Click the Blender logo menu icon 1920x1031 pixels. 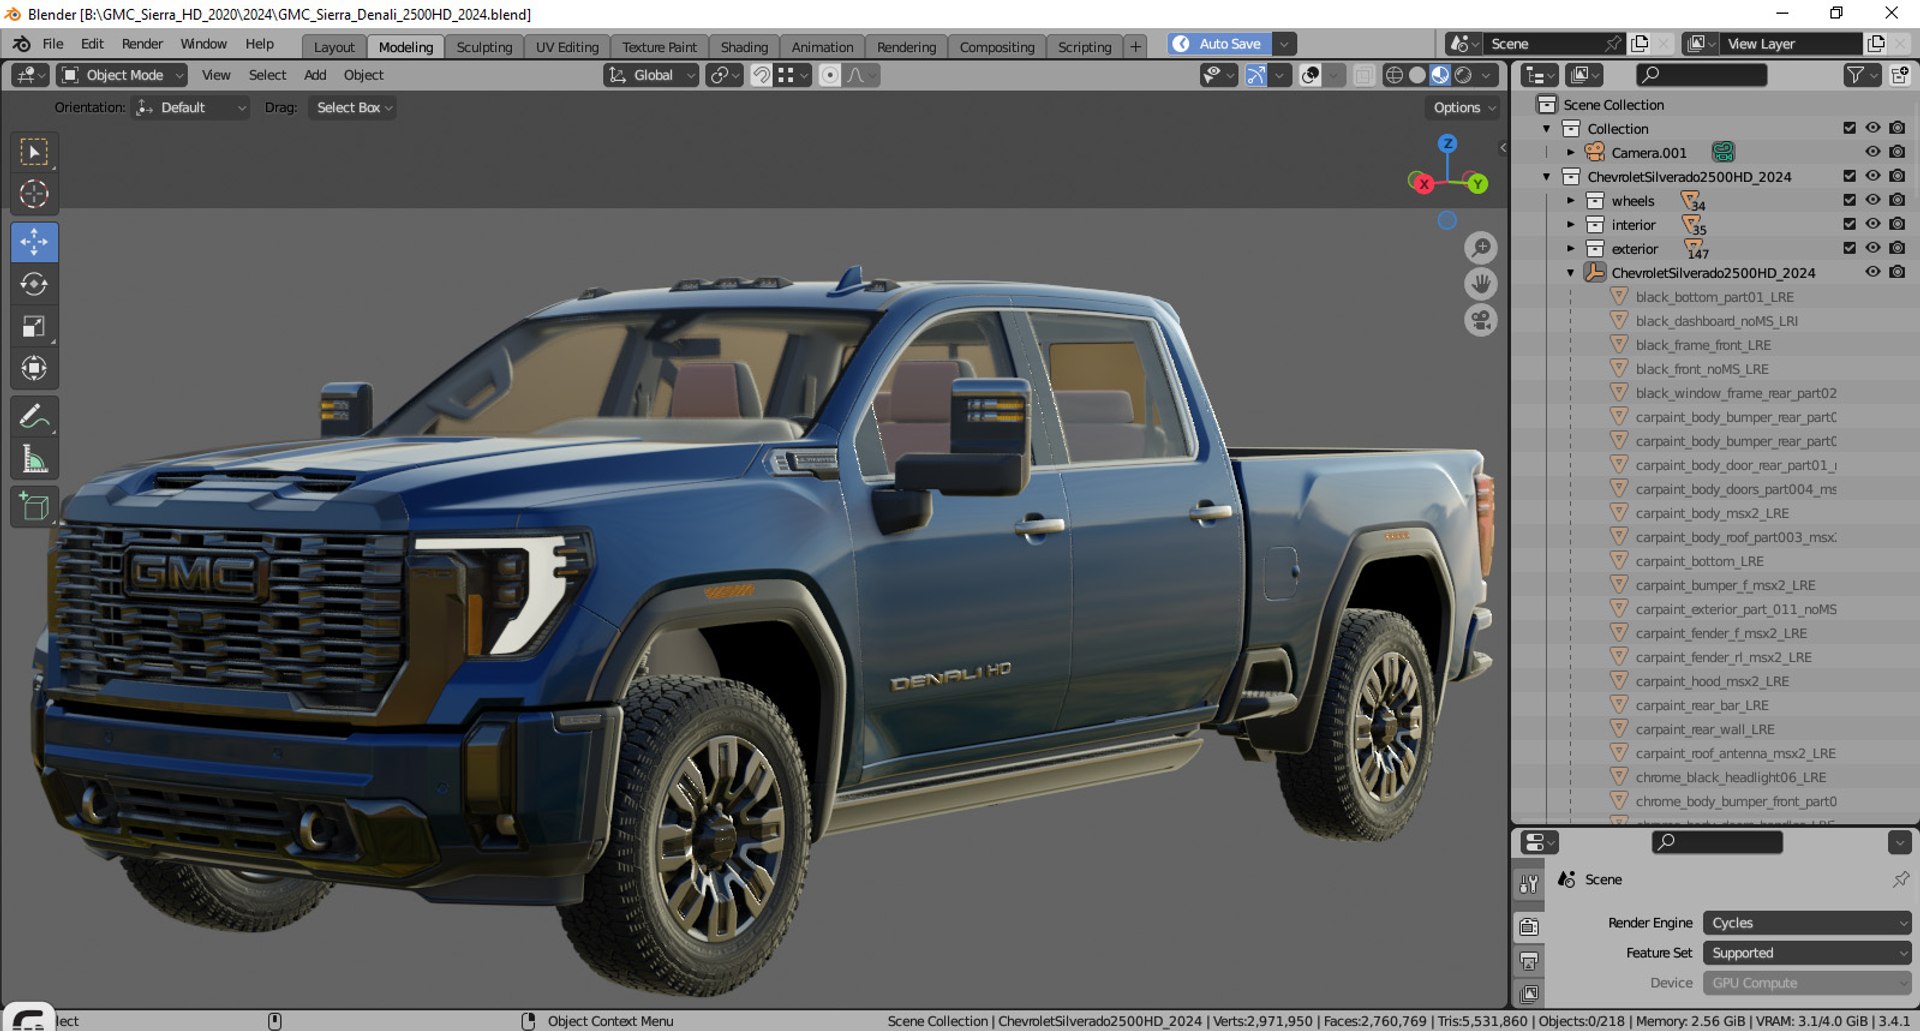(21, 44)
